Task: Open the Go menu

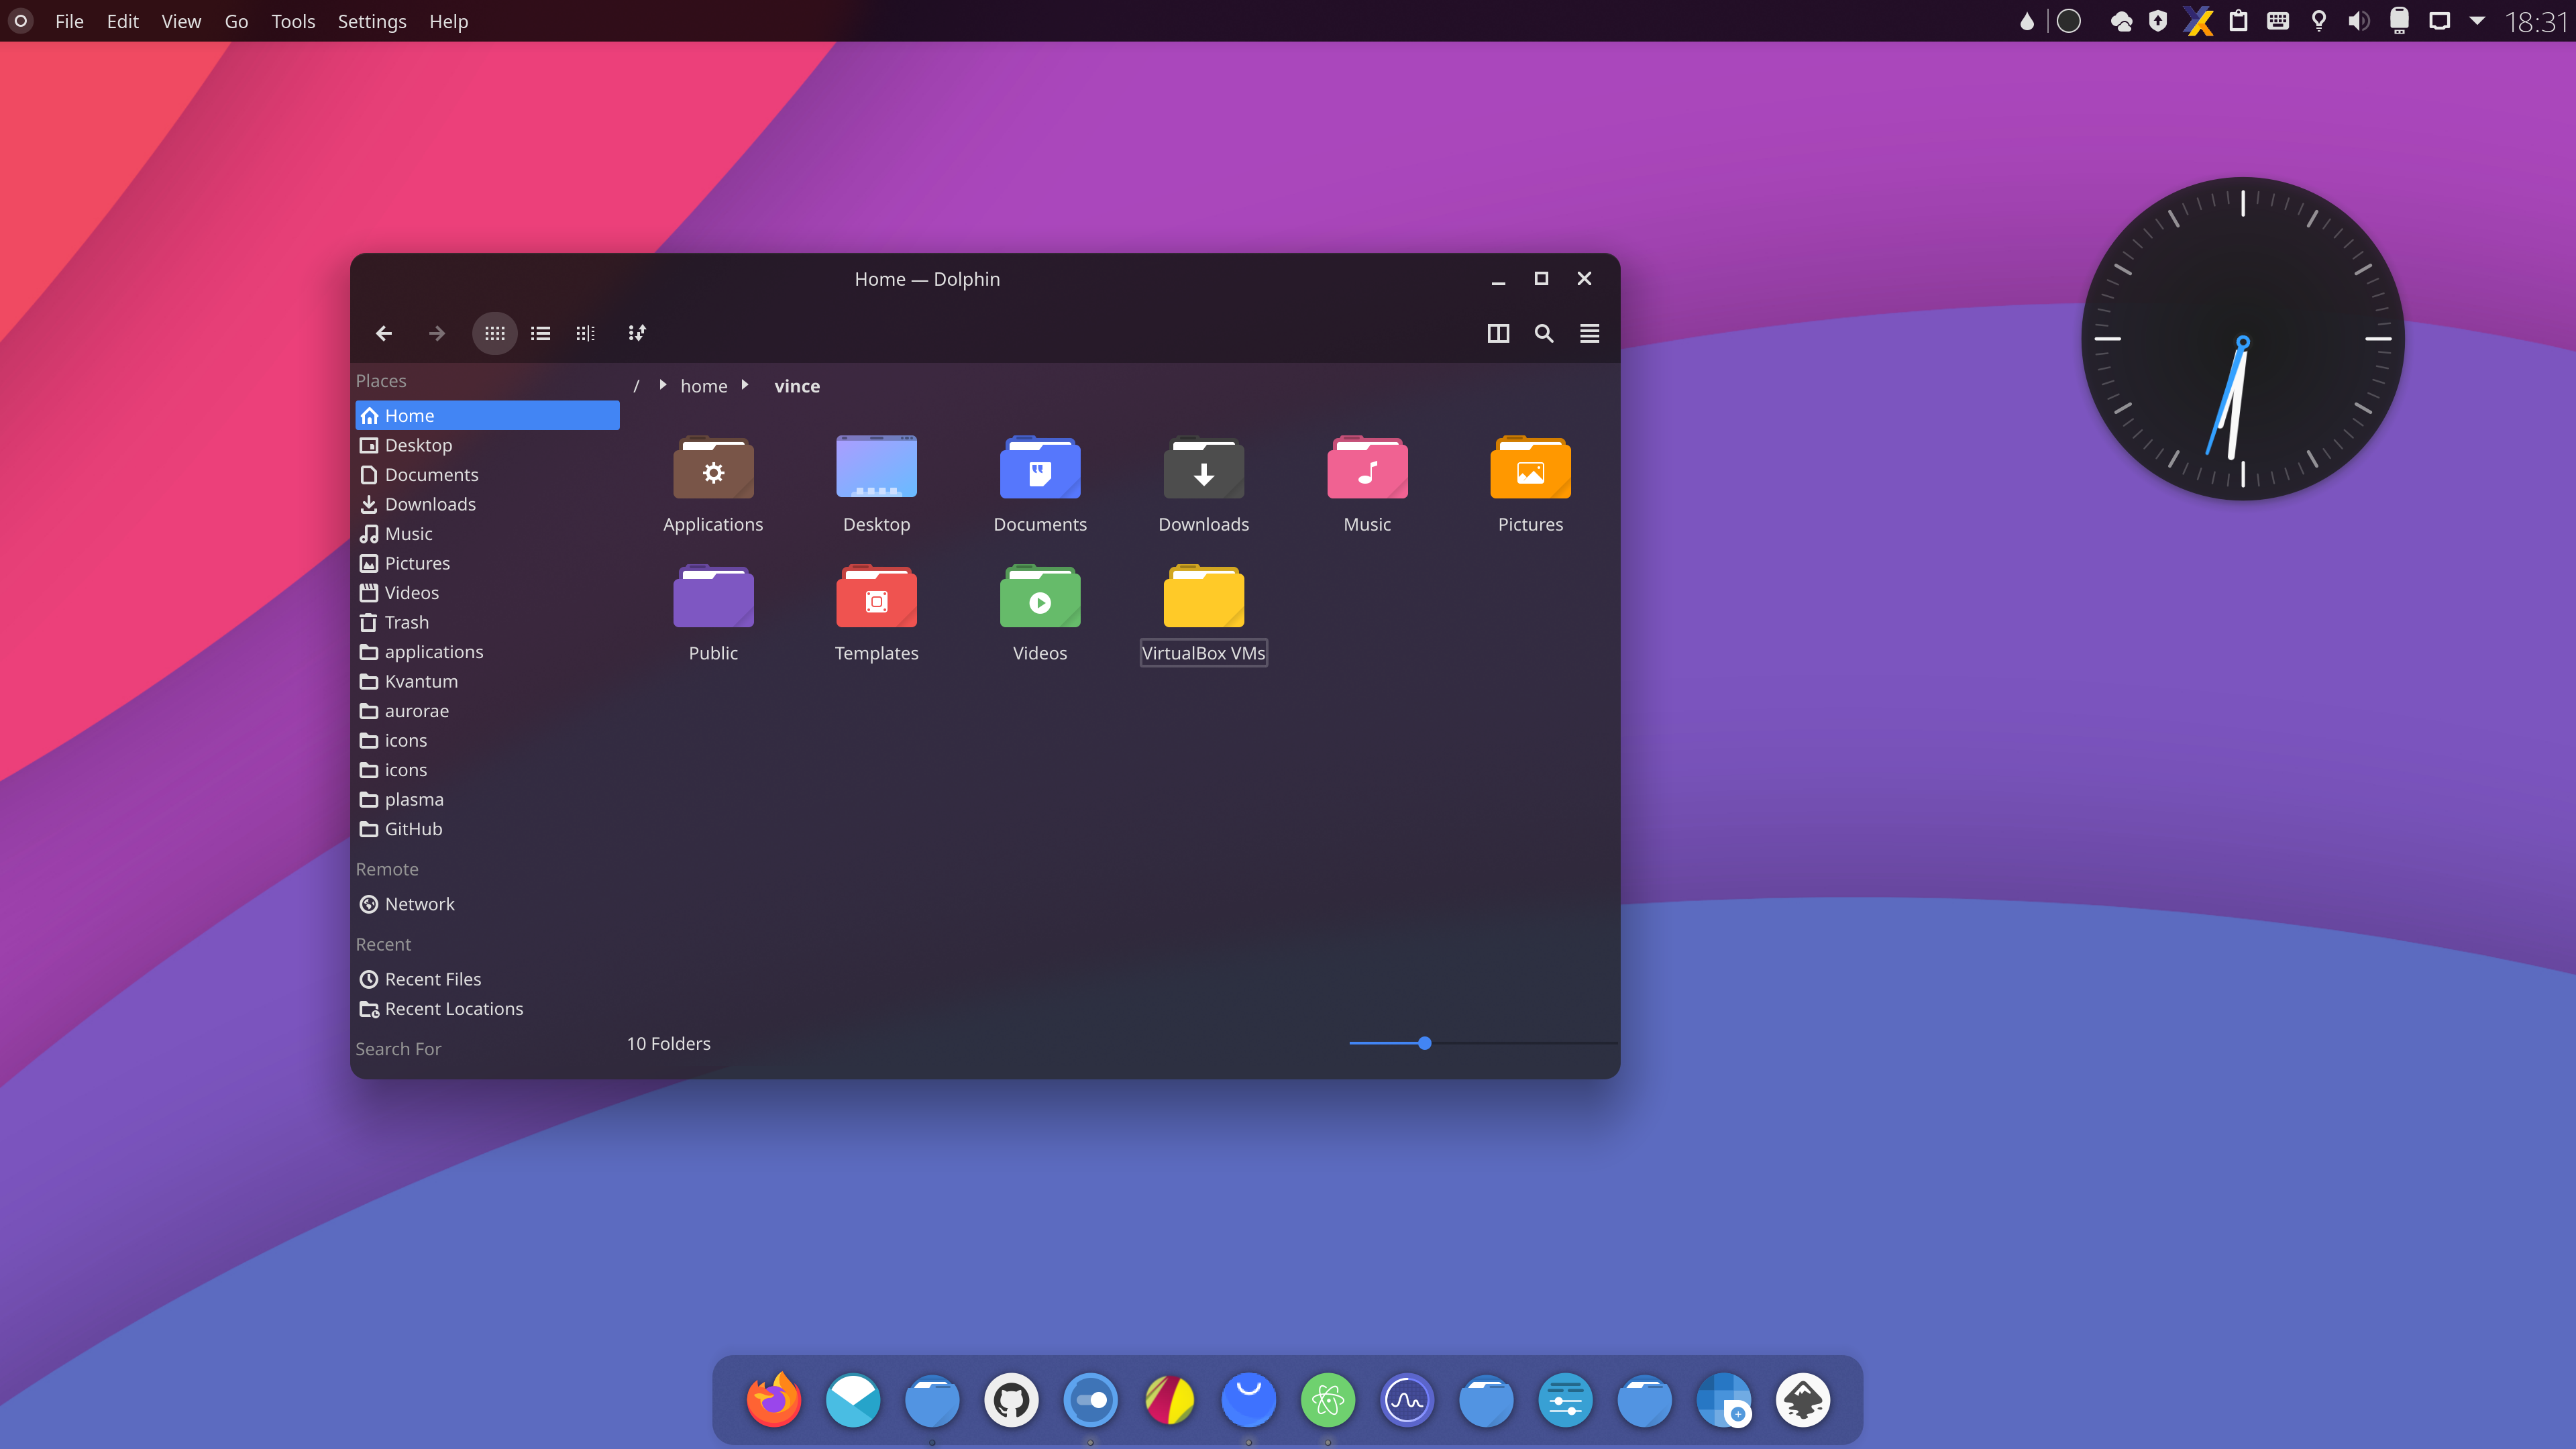Action: pyautogui.click(x=236, y=21)
